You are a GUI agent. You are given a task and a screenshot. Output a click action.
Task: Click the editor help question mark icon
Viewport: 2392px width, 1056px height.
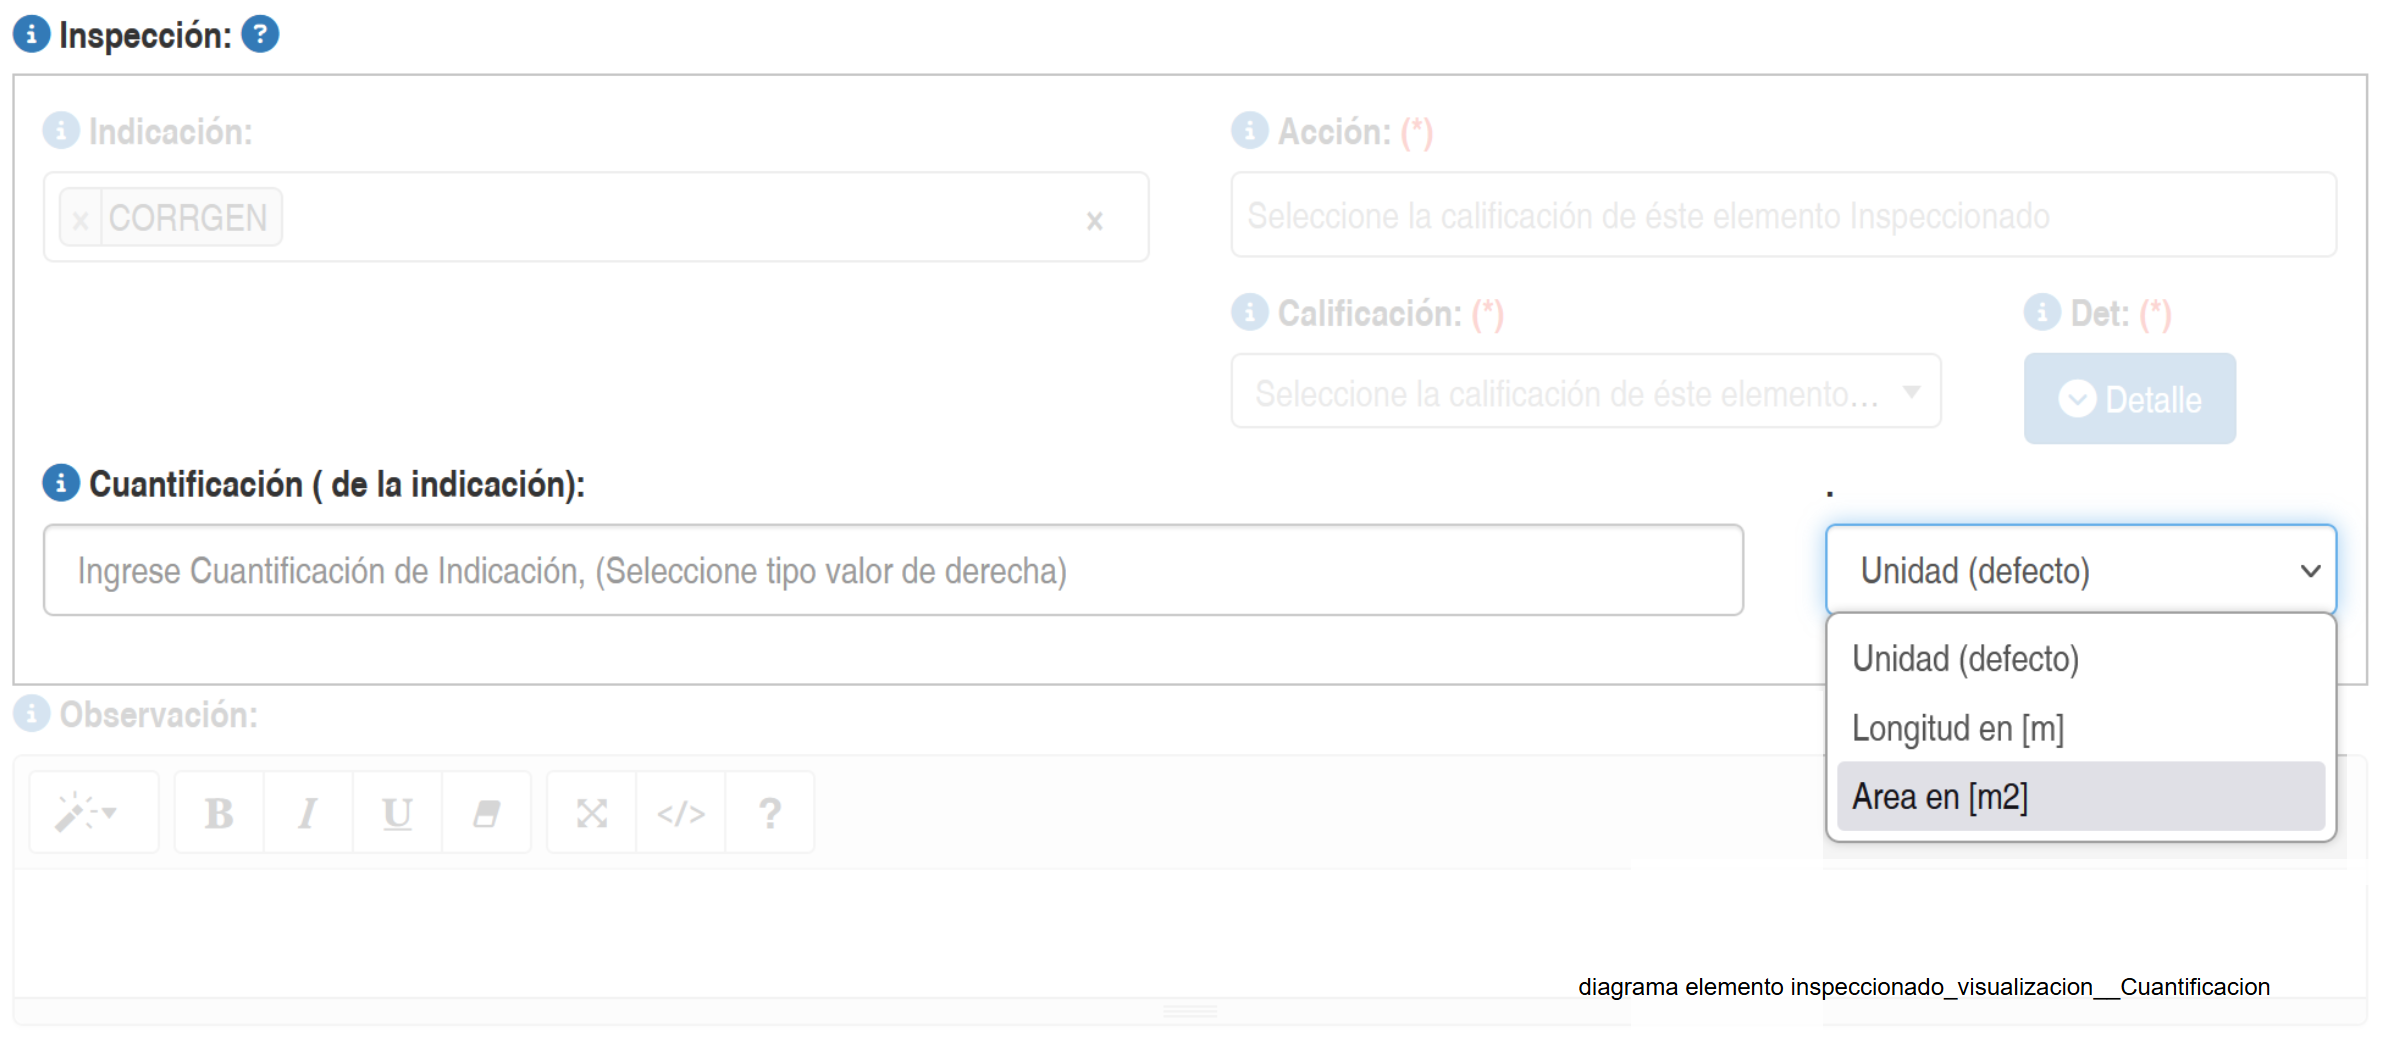click(x=769, y=813)
